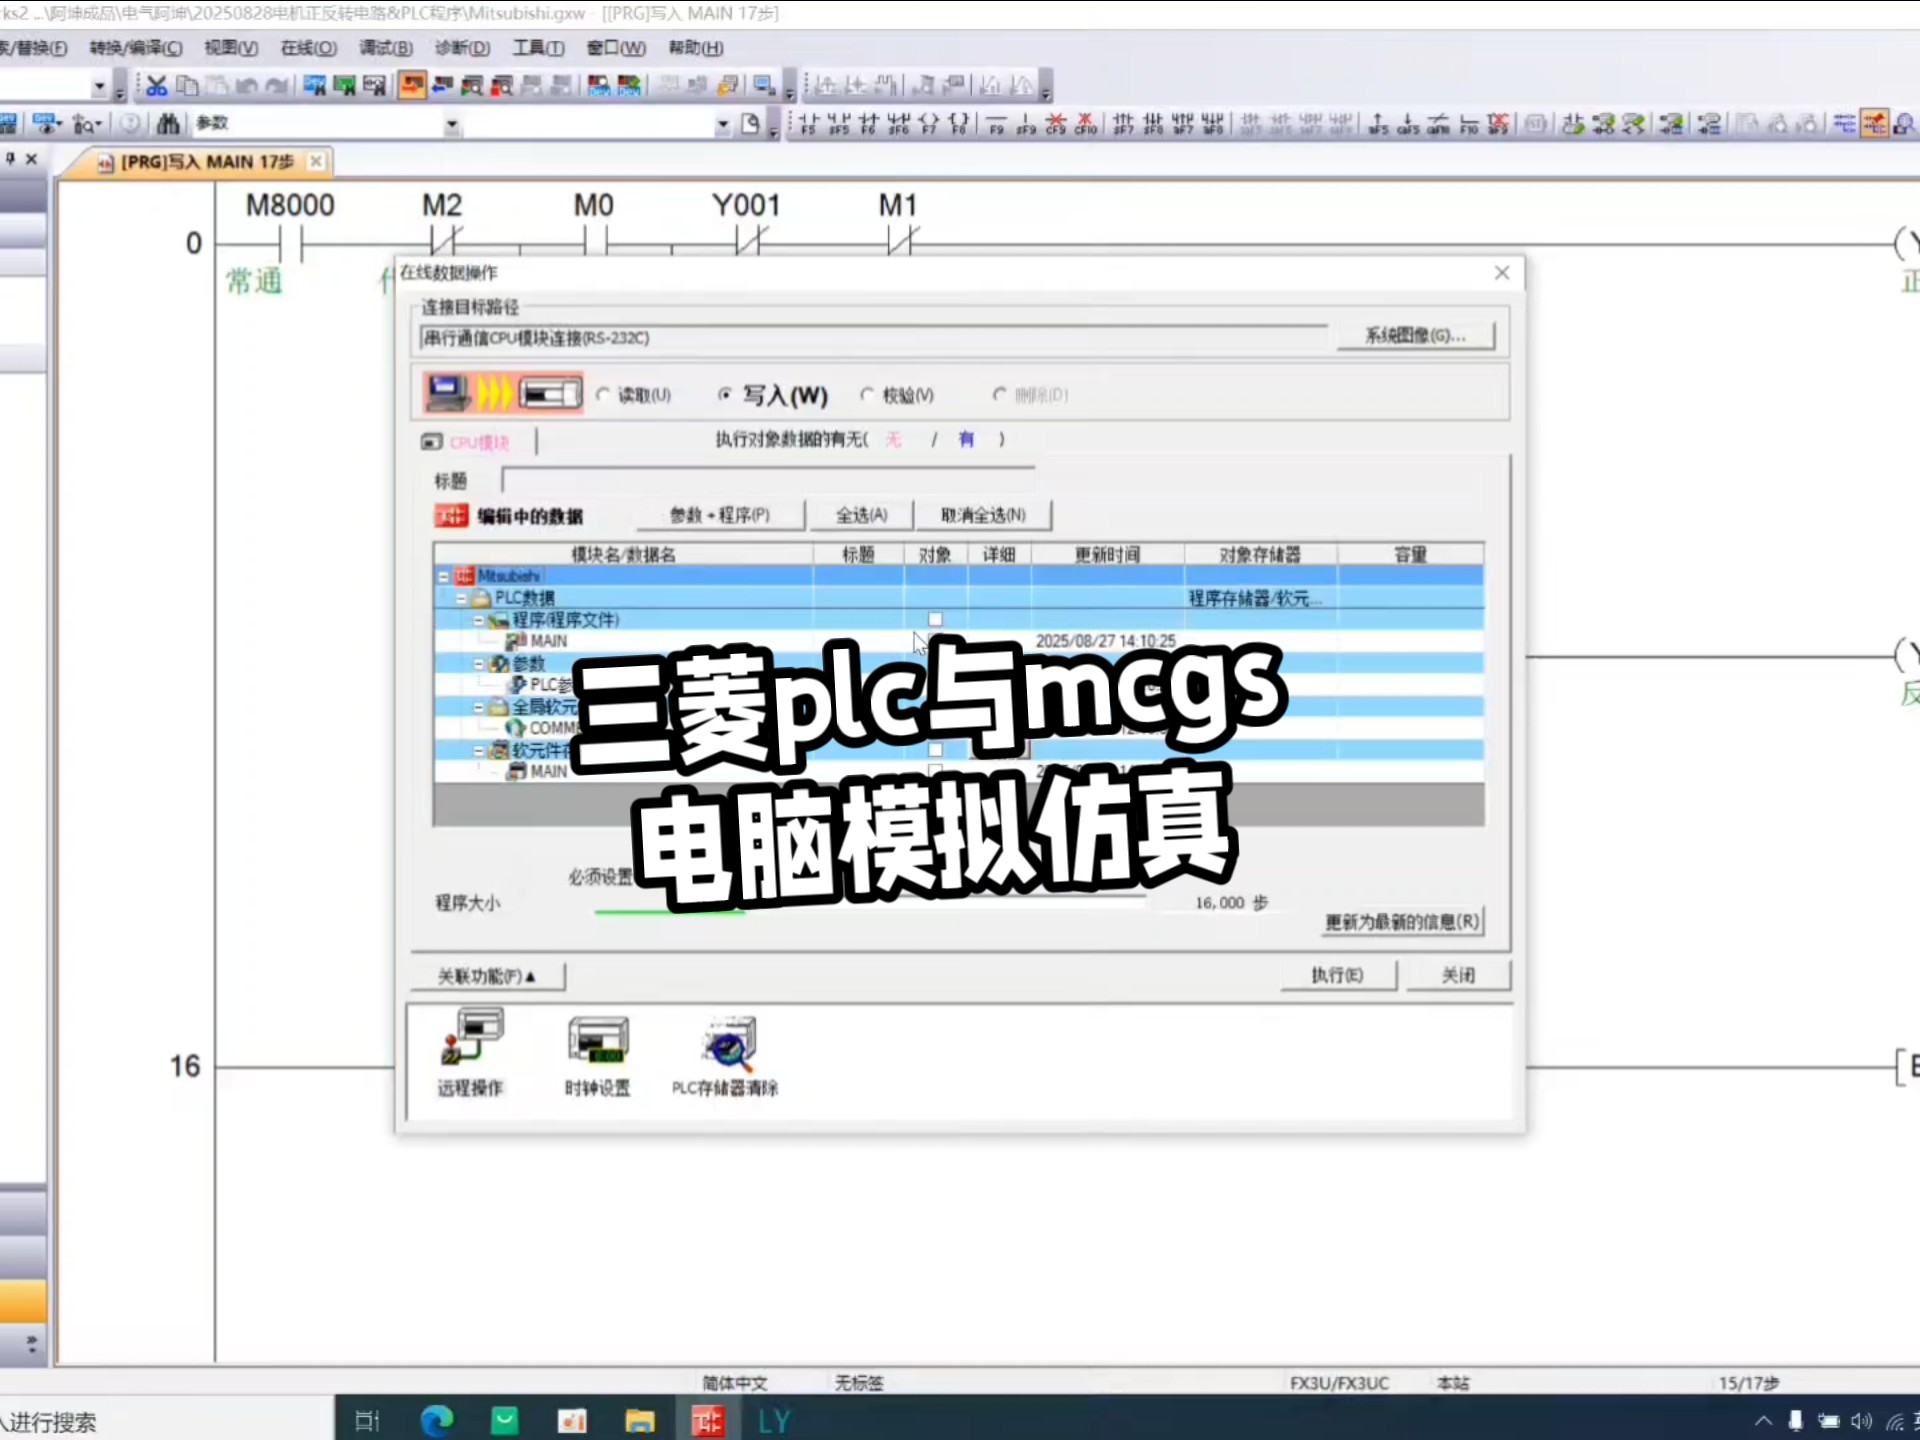Click the green 程序大小 progress bar
1920x1440 pixels.
coord(670,910)
